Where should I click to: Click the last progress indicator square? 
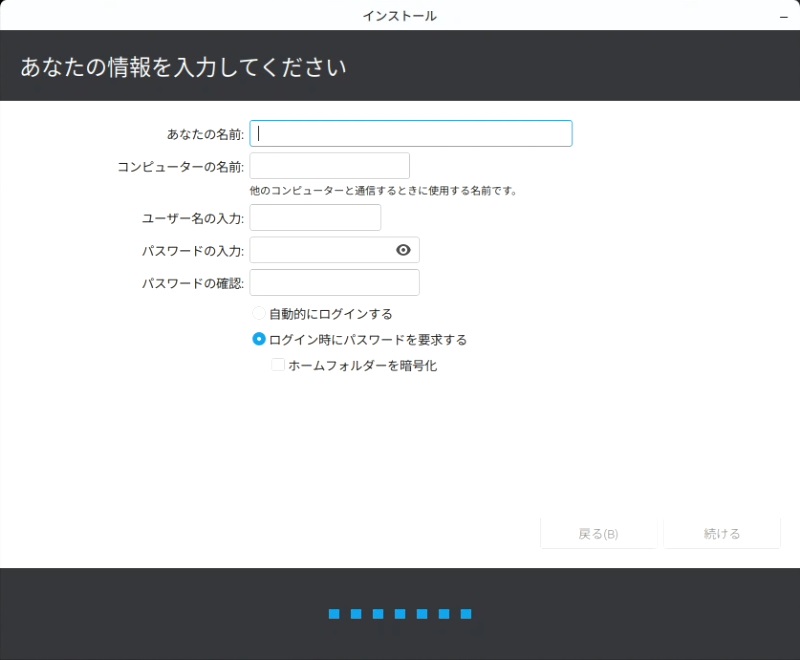pos(466,614)
